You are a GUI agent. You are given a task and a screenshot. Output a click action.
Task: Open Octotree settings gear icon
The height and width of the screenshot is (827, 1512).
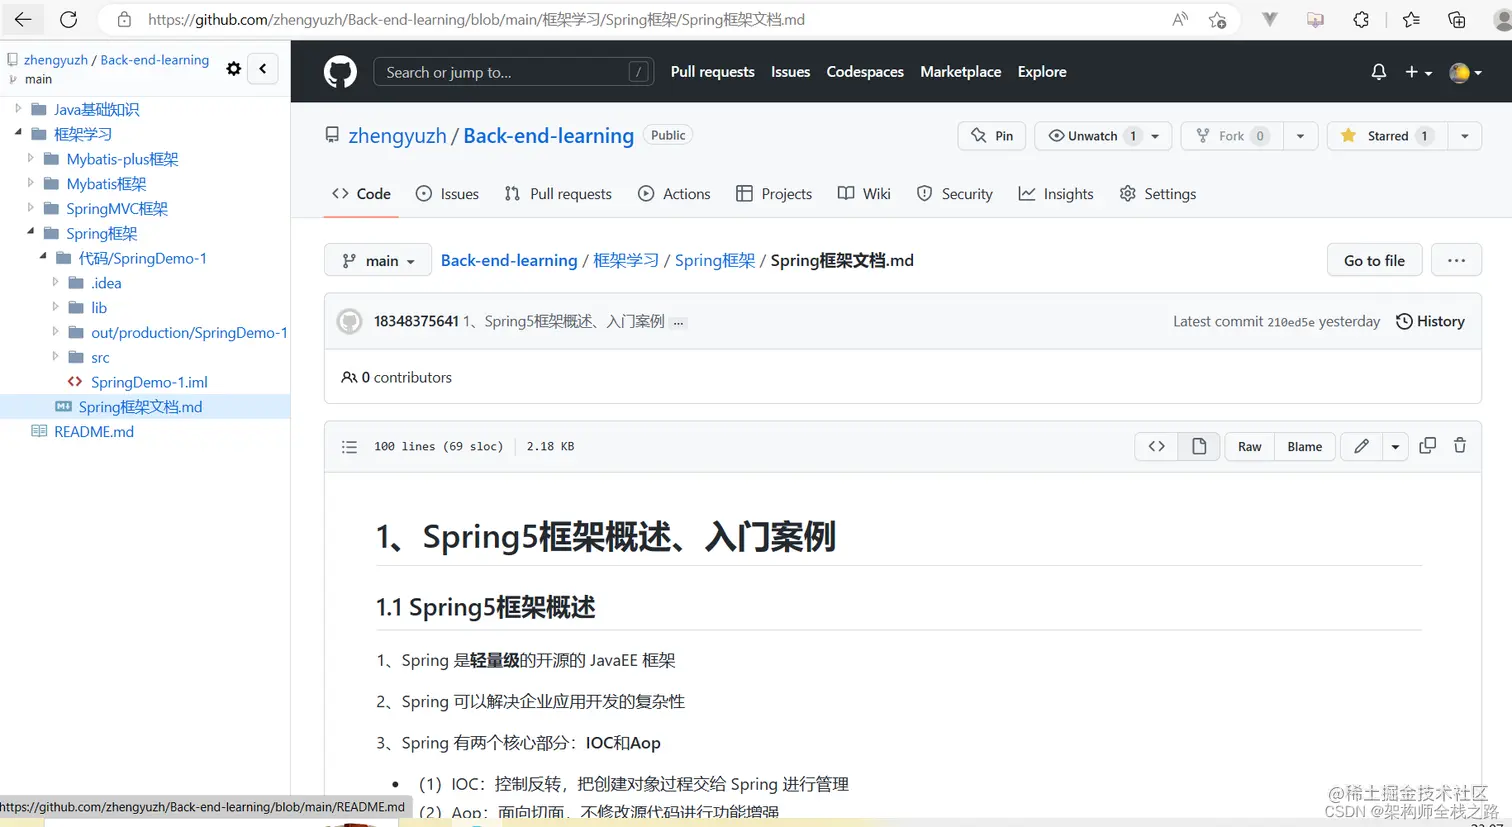tap(234, 69)
